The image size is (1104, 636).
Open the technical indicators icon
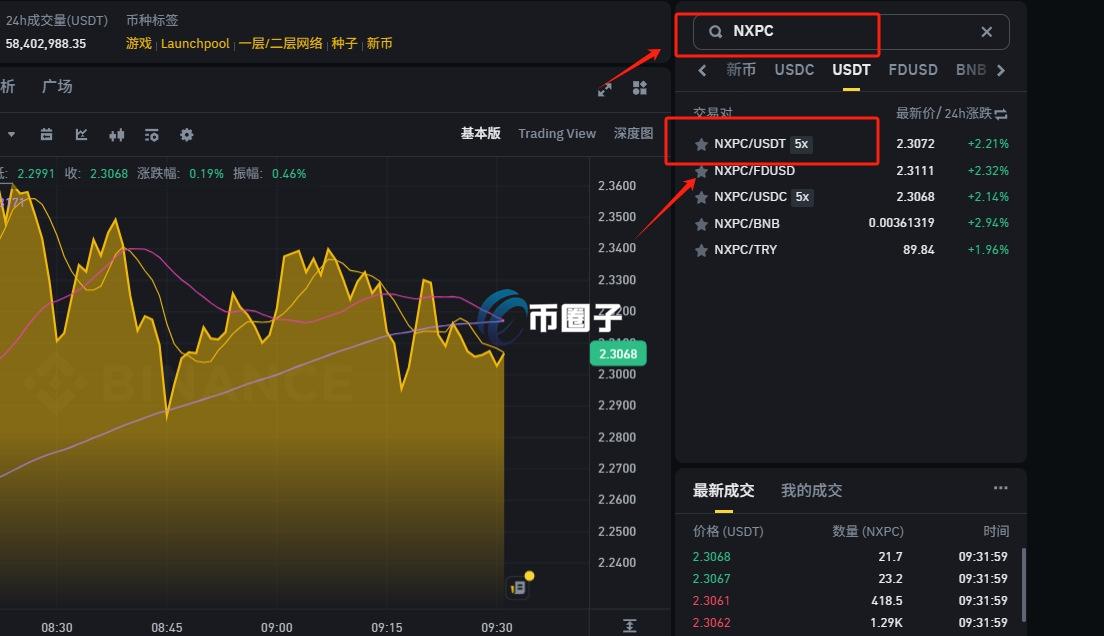[151, 134]
